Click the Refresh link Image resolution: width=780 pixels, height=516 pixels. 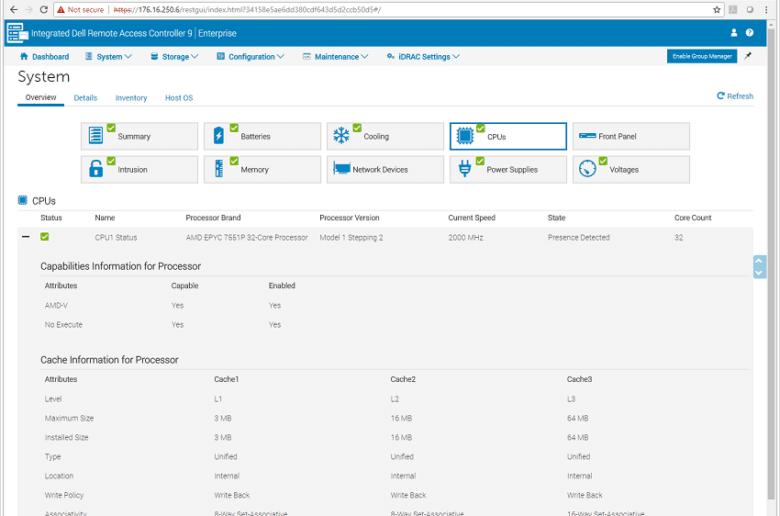click(735, 96)
